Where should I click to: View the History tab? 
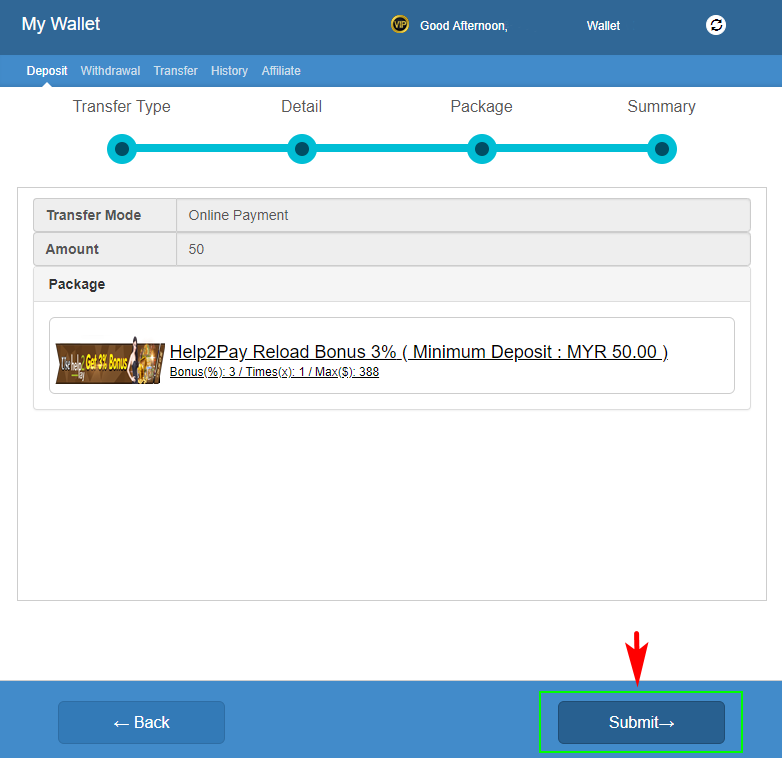tap(229, 71)
